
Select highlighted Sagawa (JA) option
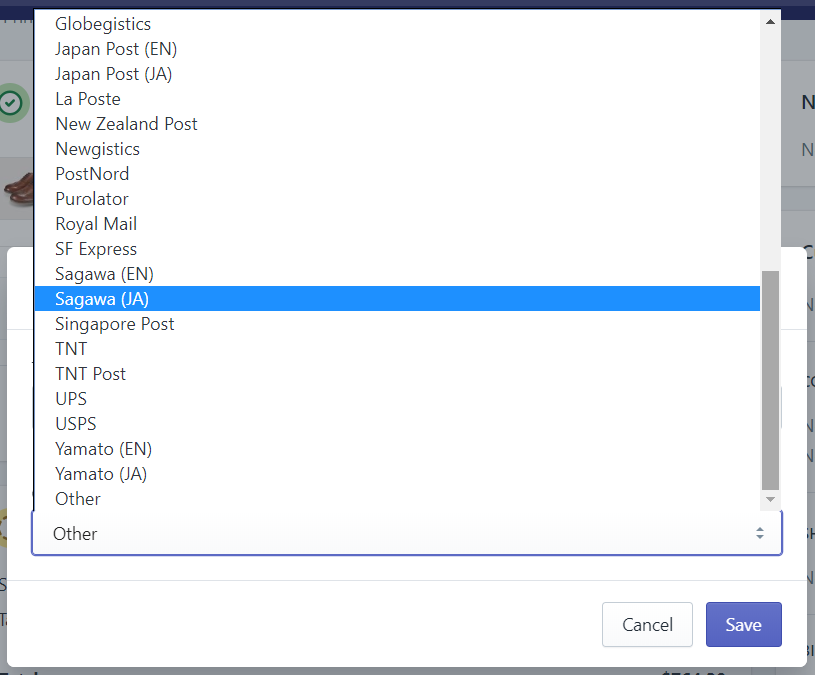click(x=397, y=298)
